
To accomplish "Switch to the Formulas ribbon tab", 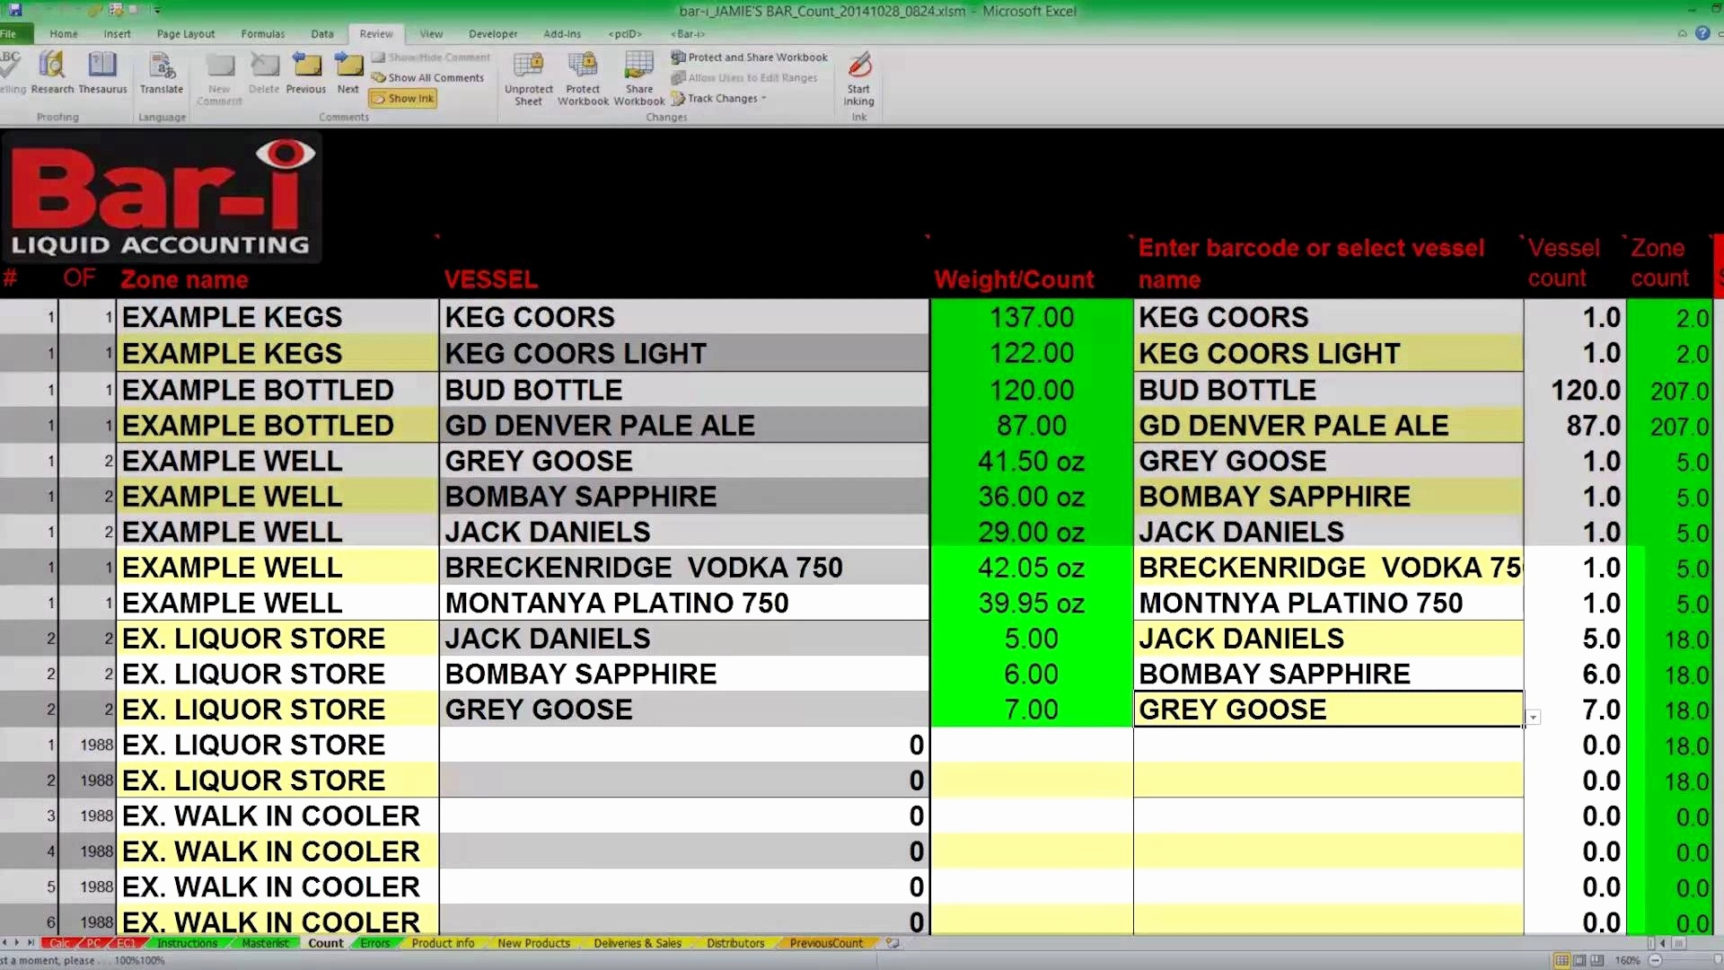I will click(x=262, y=33).
